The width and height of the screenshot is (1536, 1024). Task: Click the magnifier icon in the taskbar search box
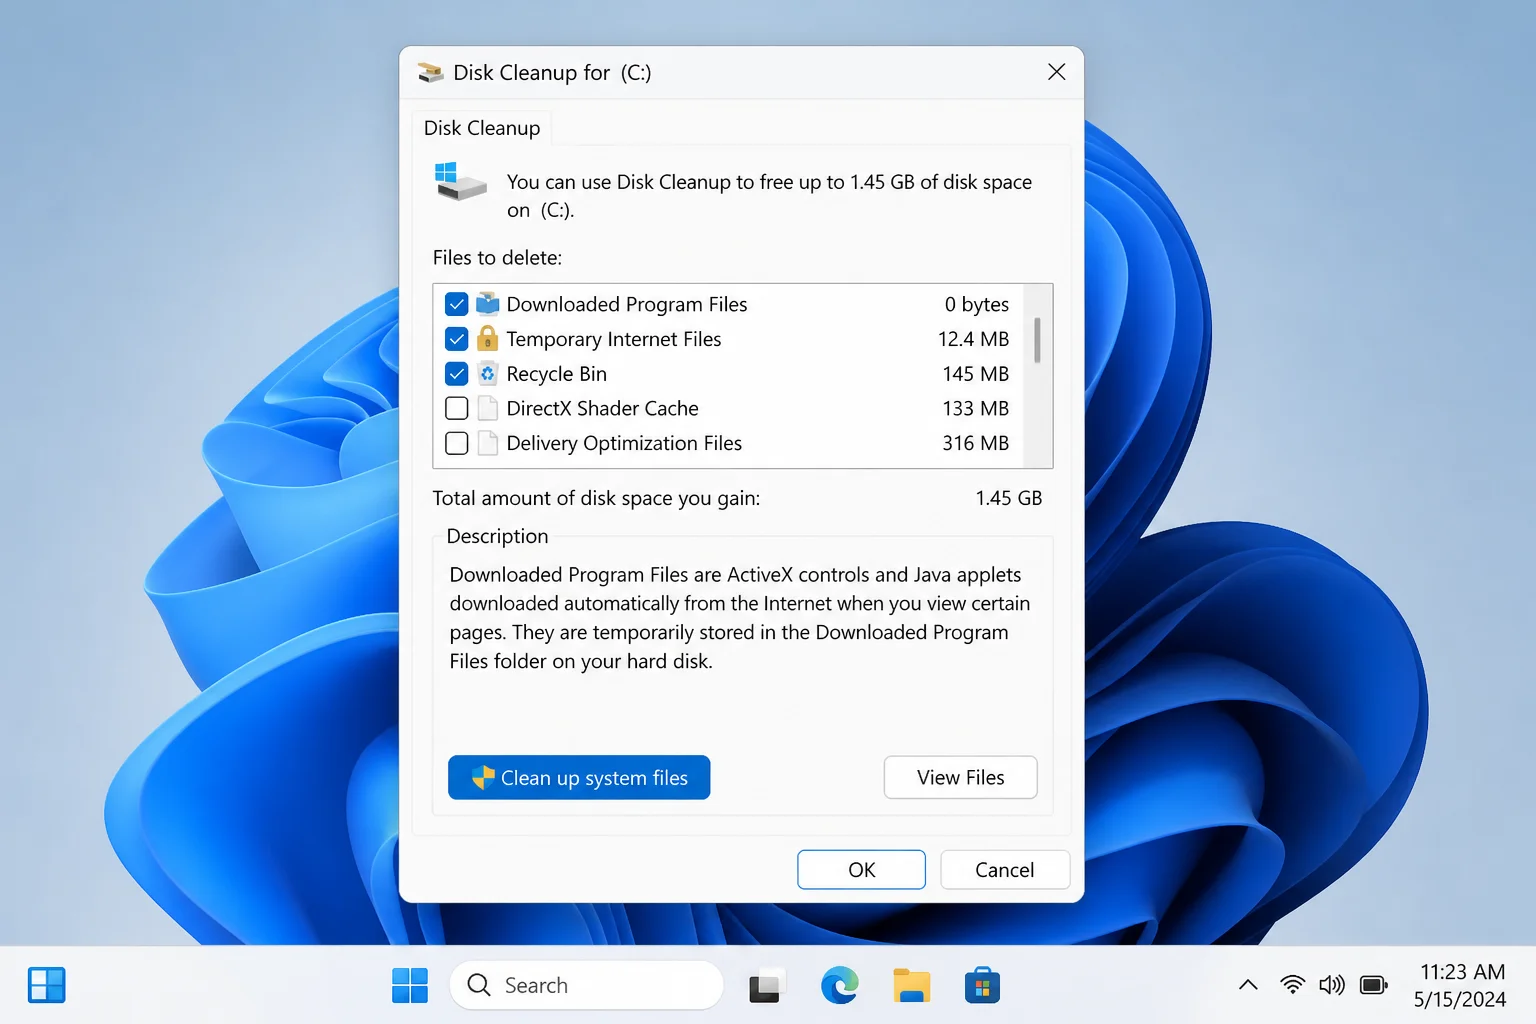click(479, 985)
